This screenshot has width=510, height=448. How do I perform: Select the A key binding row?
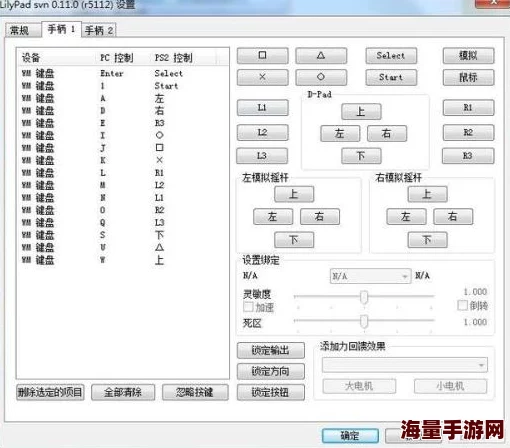[122, 98]
